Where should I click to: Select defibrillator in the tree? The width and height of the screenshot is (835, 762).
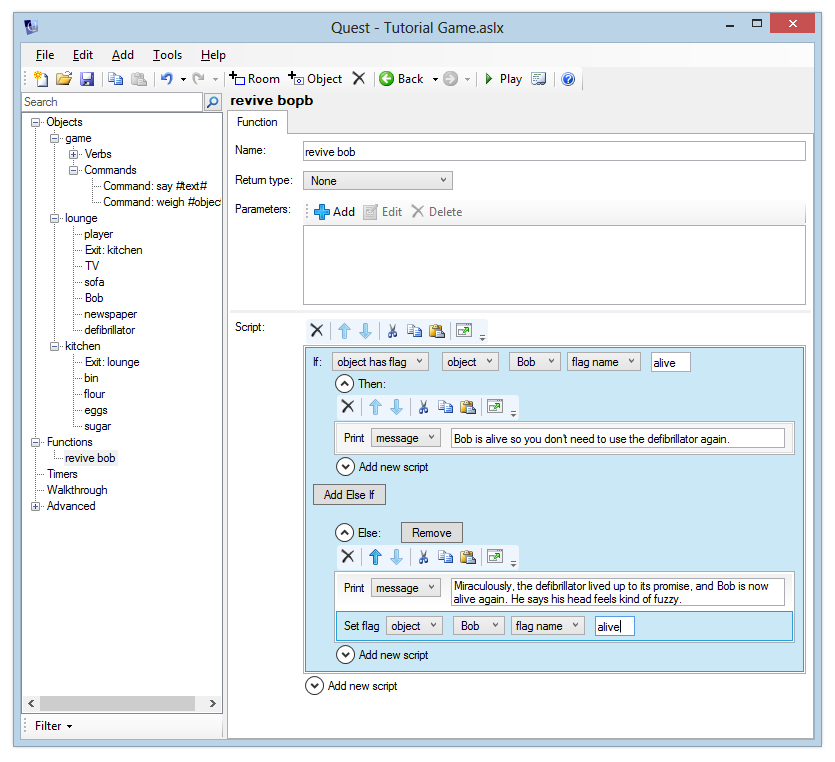[109, 330]
